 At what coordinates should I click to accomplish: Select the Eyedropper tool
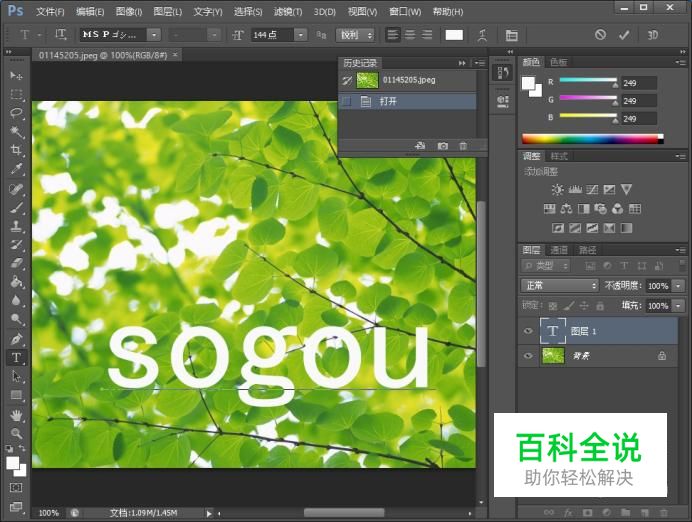(x=16, y=169)
